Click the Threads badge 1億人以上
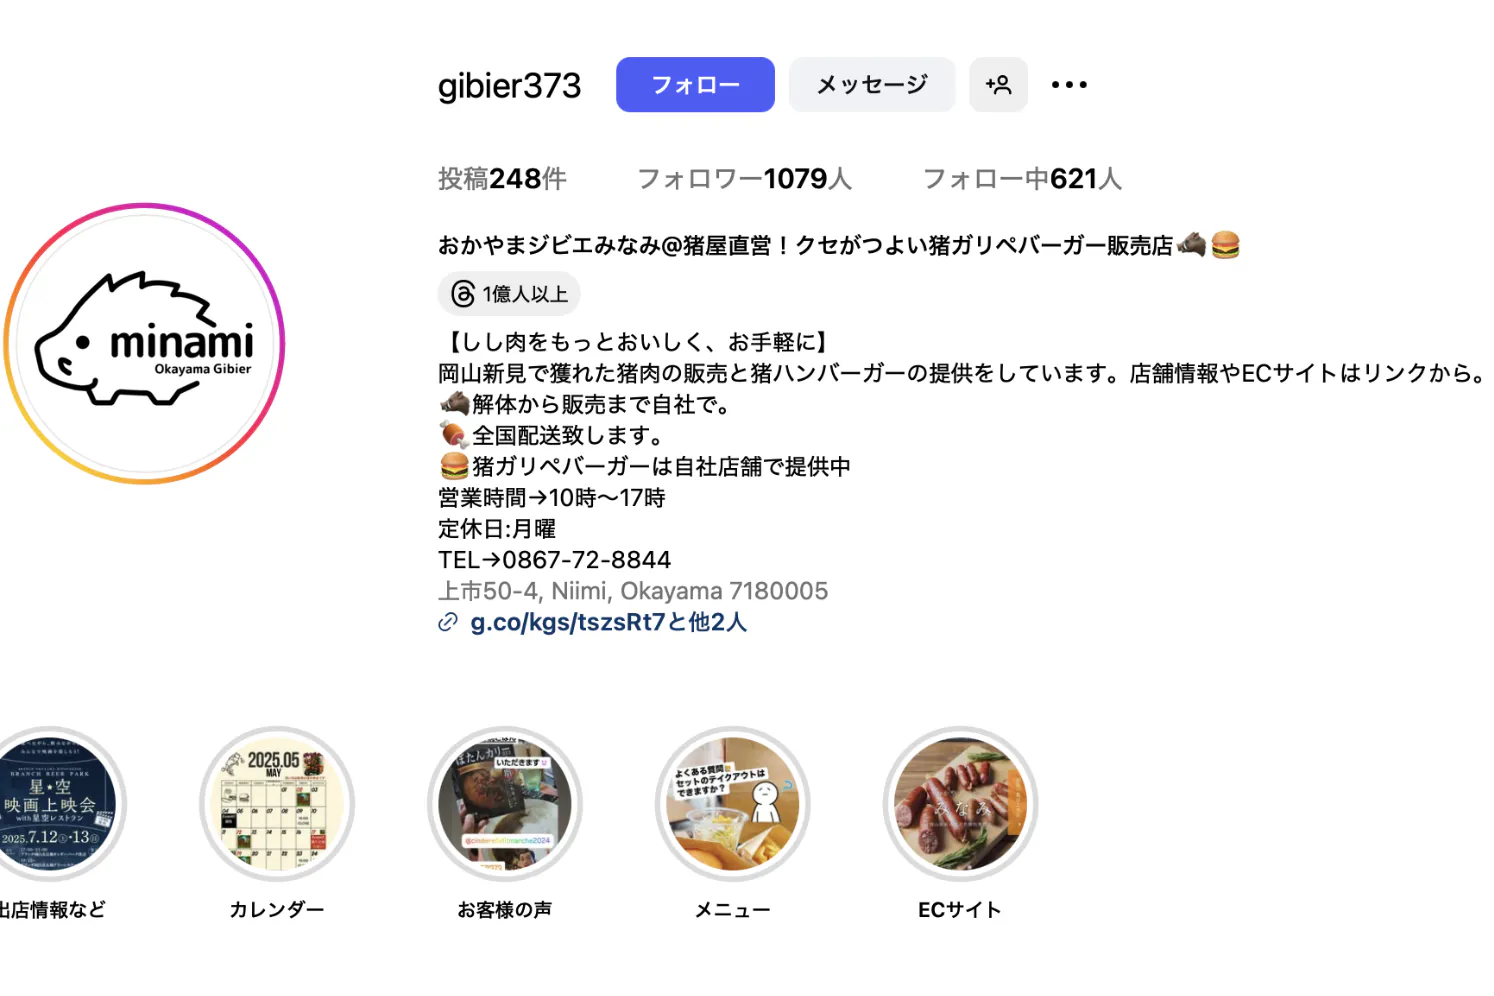 (509, 294)
